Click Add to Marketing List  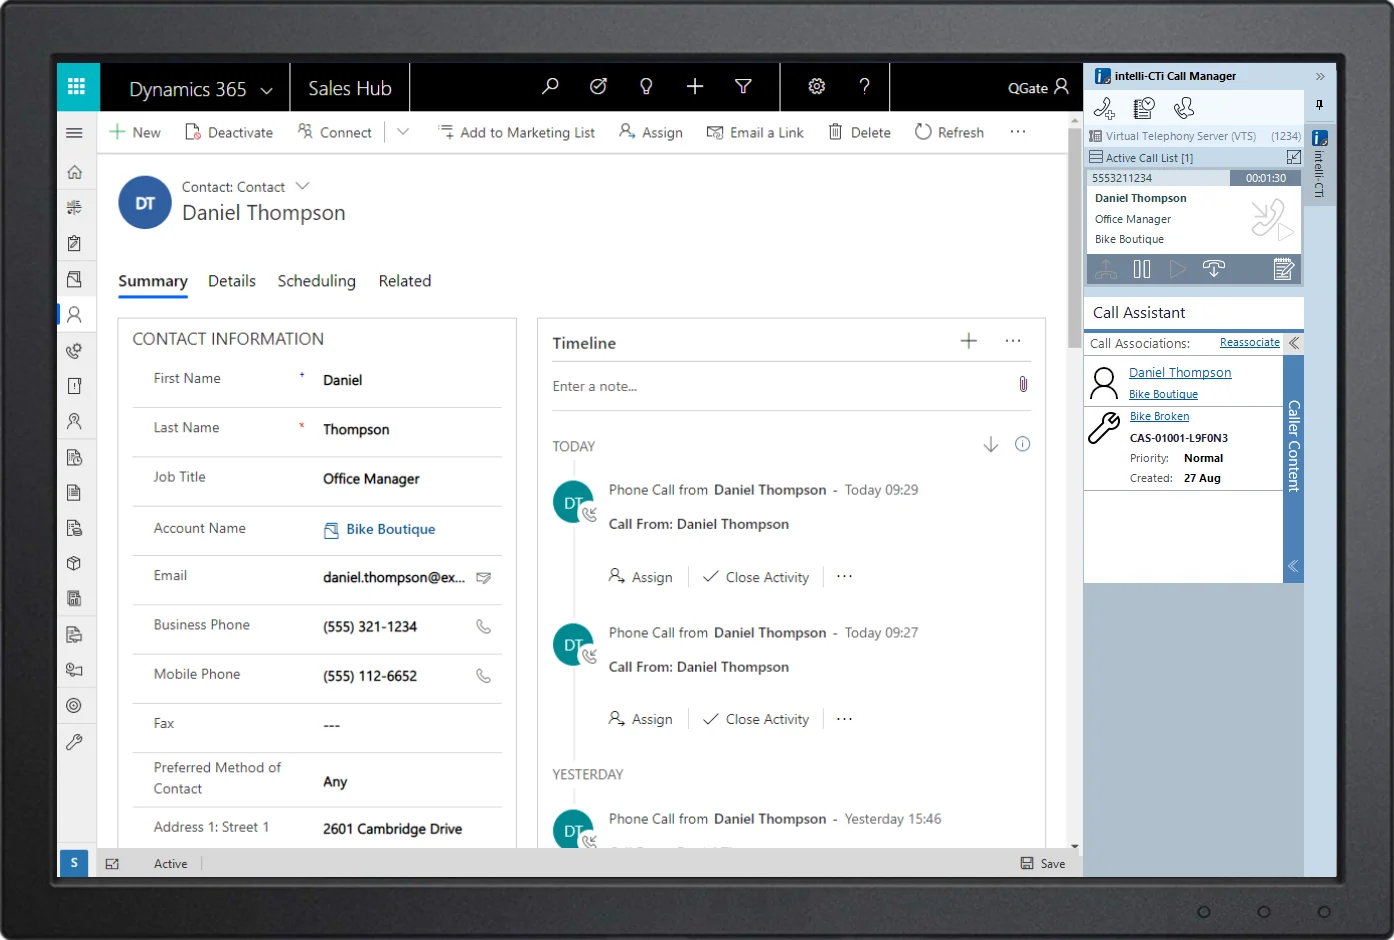pyautogui.click(x=516, y=132)
